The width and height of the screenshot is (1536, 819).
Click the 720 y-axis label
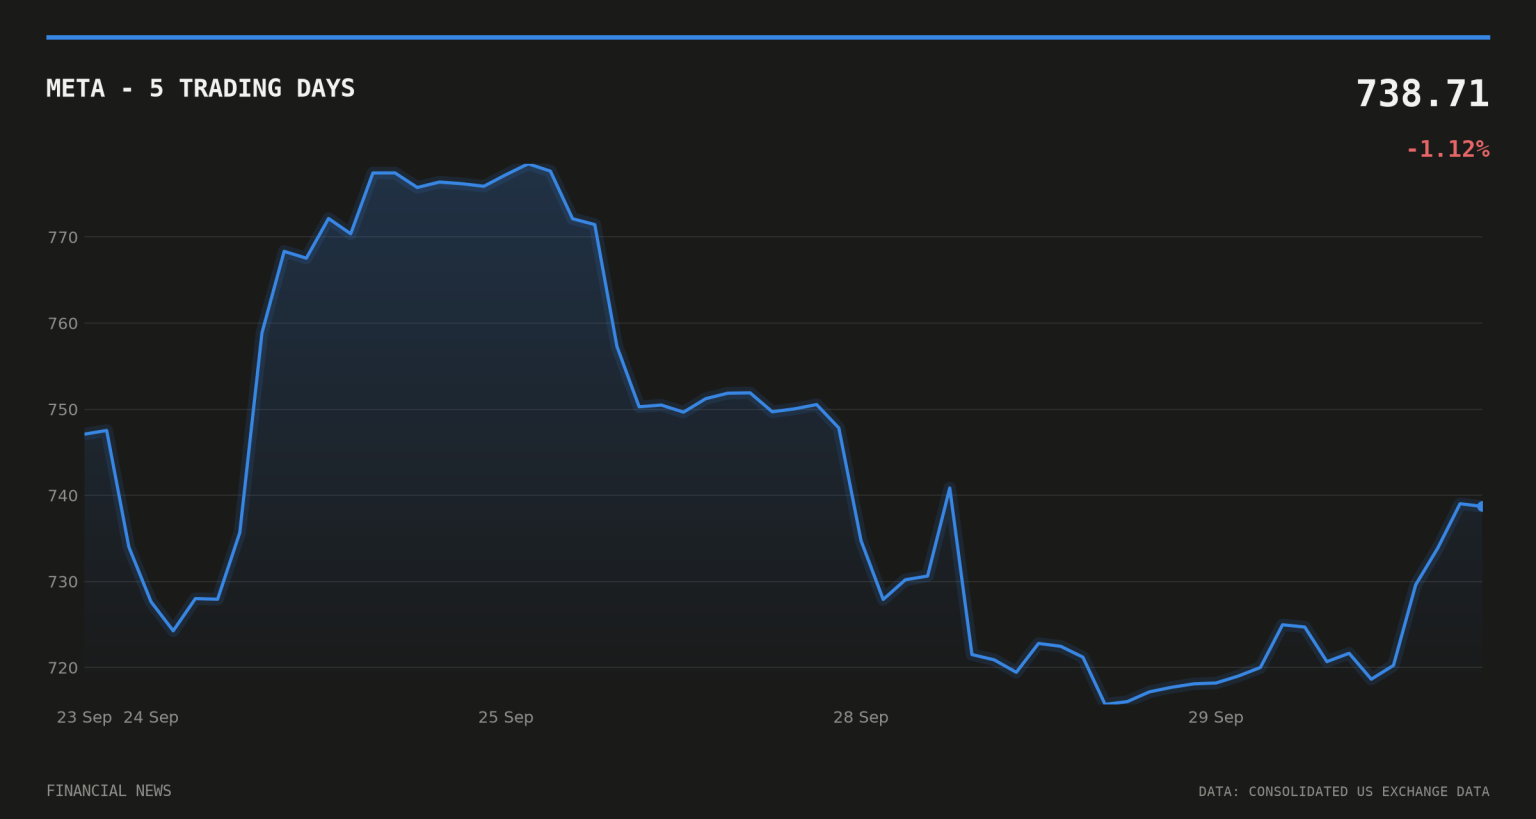[62, 668]
